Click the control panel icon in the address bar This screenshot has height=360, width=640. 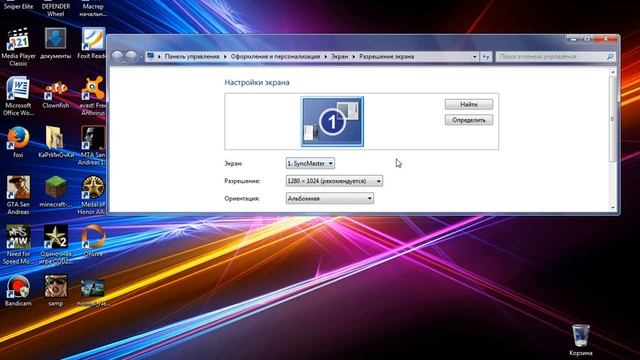coord(151,56)
